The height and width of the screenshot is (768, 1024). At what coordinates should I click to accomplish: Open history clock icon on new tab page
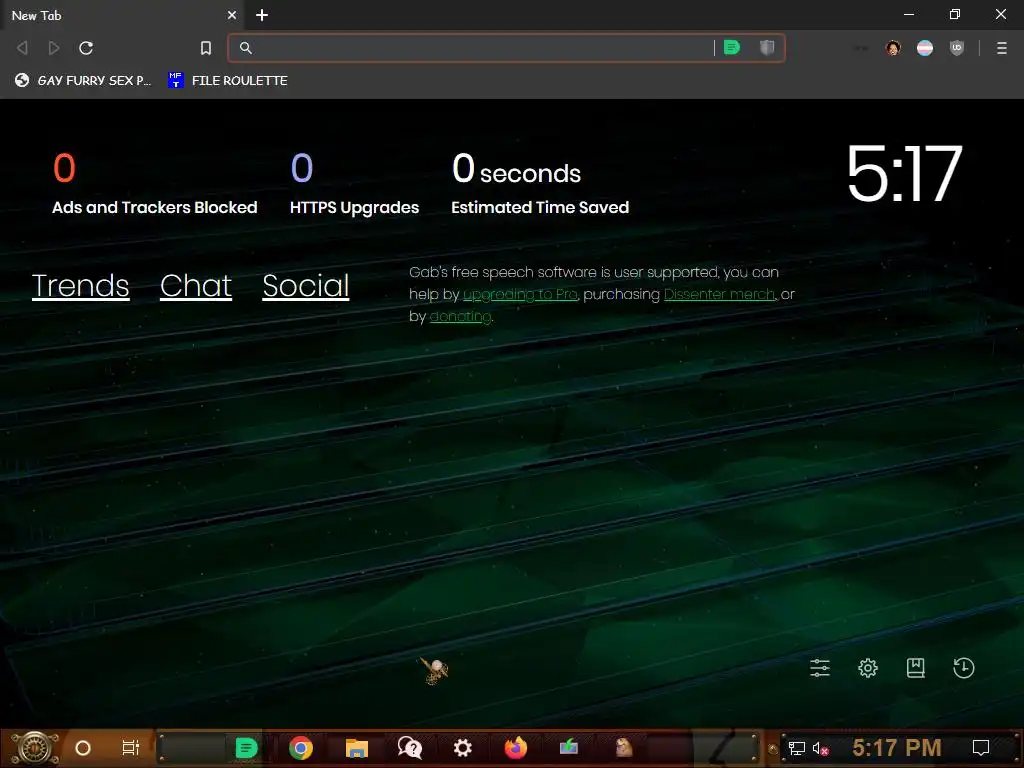[964, 668]
